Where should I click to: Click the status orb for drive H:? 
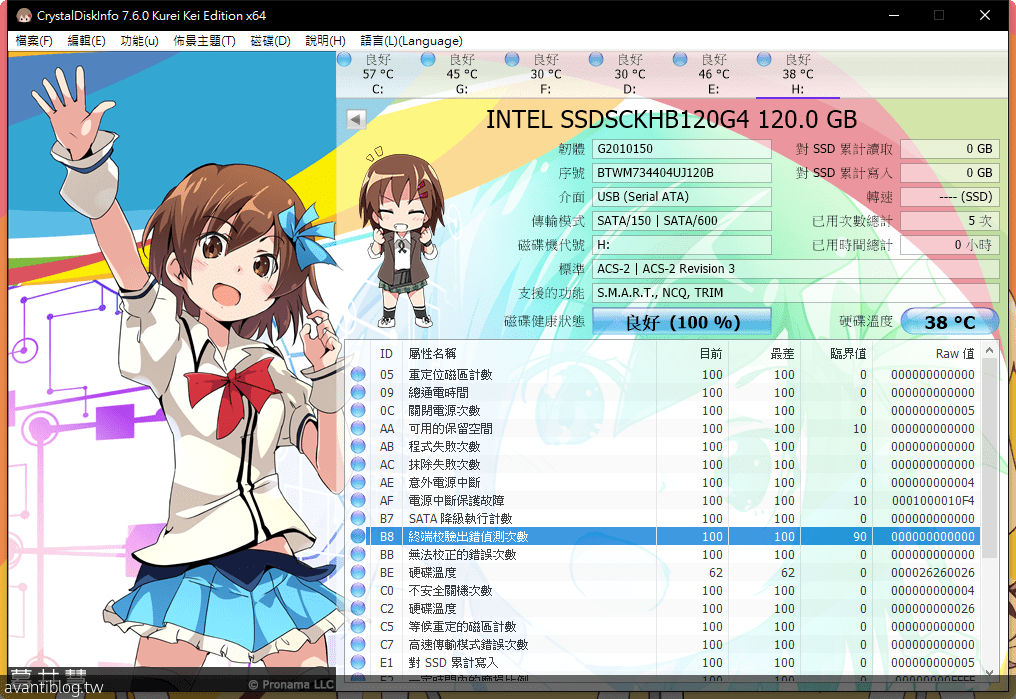[764, 60]
